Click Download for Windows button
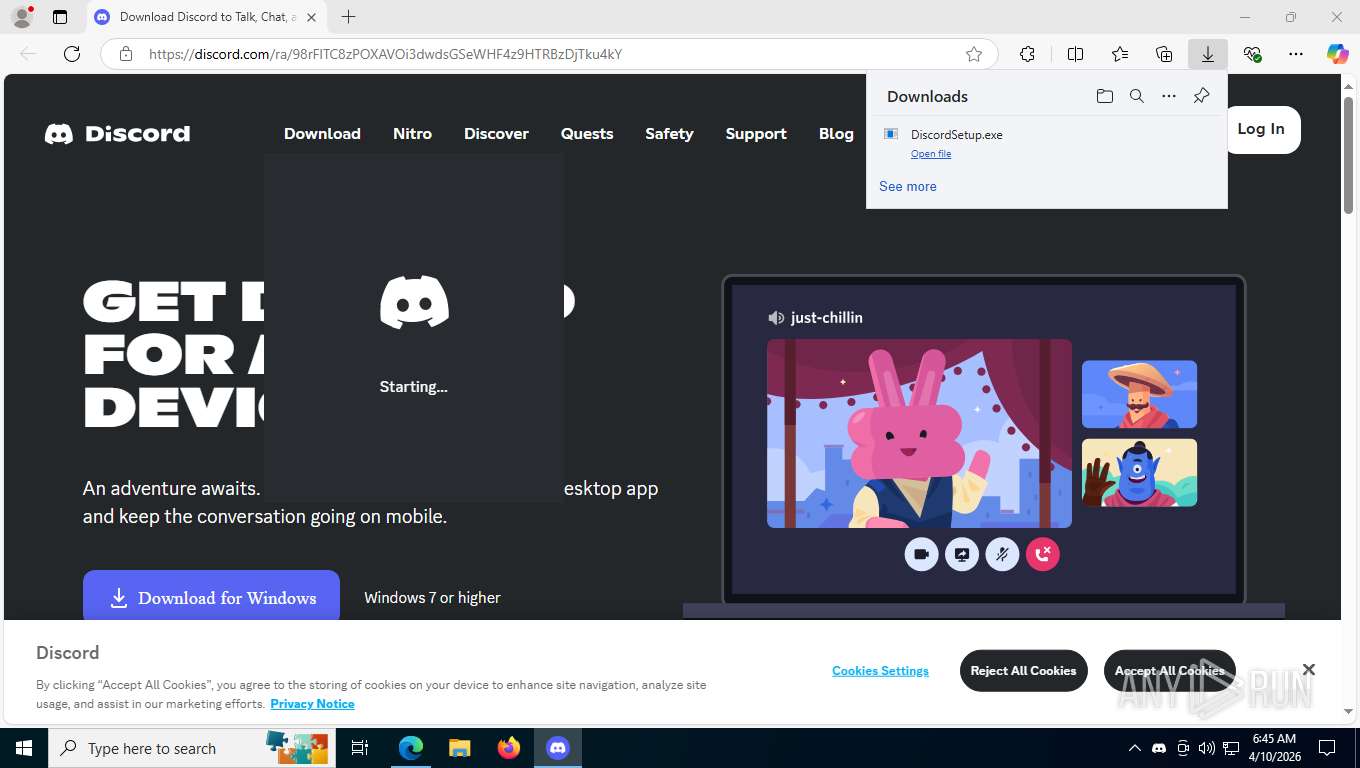Screen dimensions: 1360x768 click(x=211, y=597)
